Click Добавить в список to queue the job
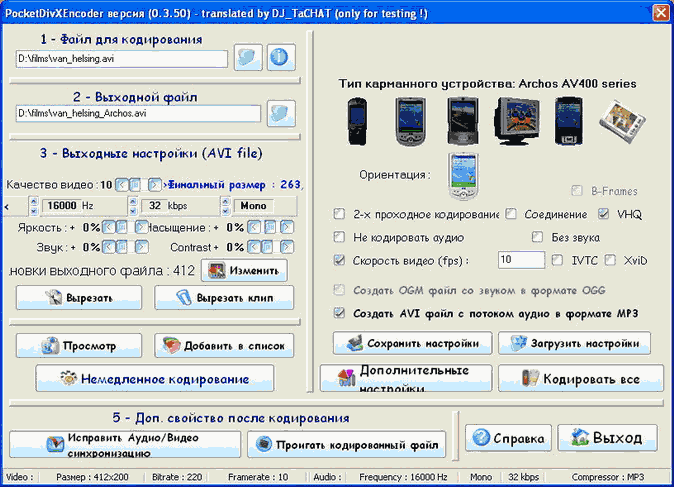 224,346
